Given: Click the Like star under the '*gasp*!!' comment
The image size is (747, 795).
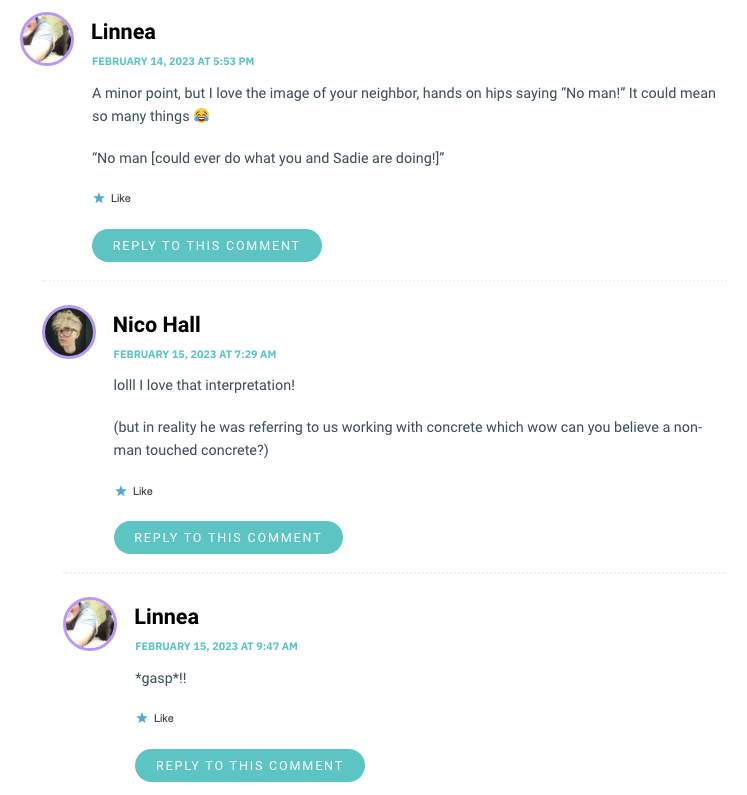Looking at the screenshot, I should (142, 718).
